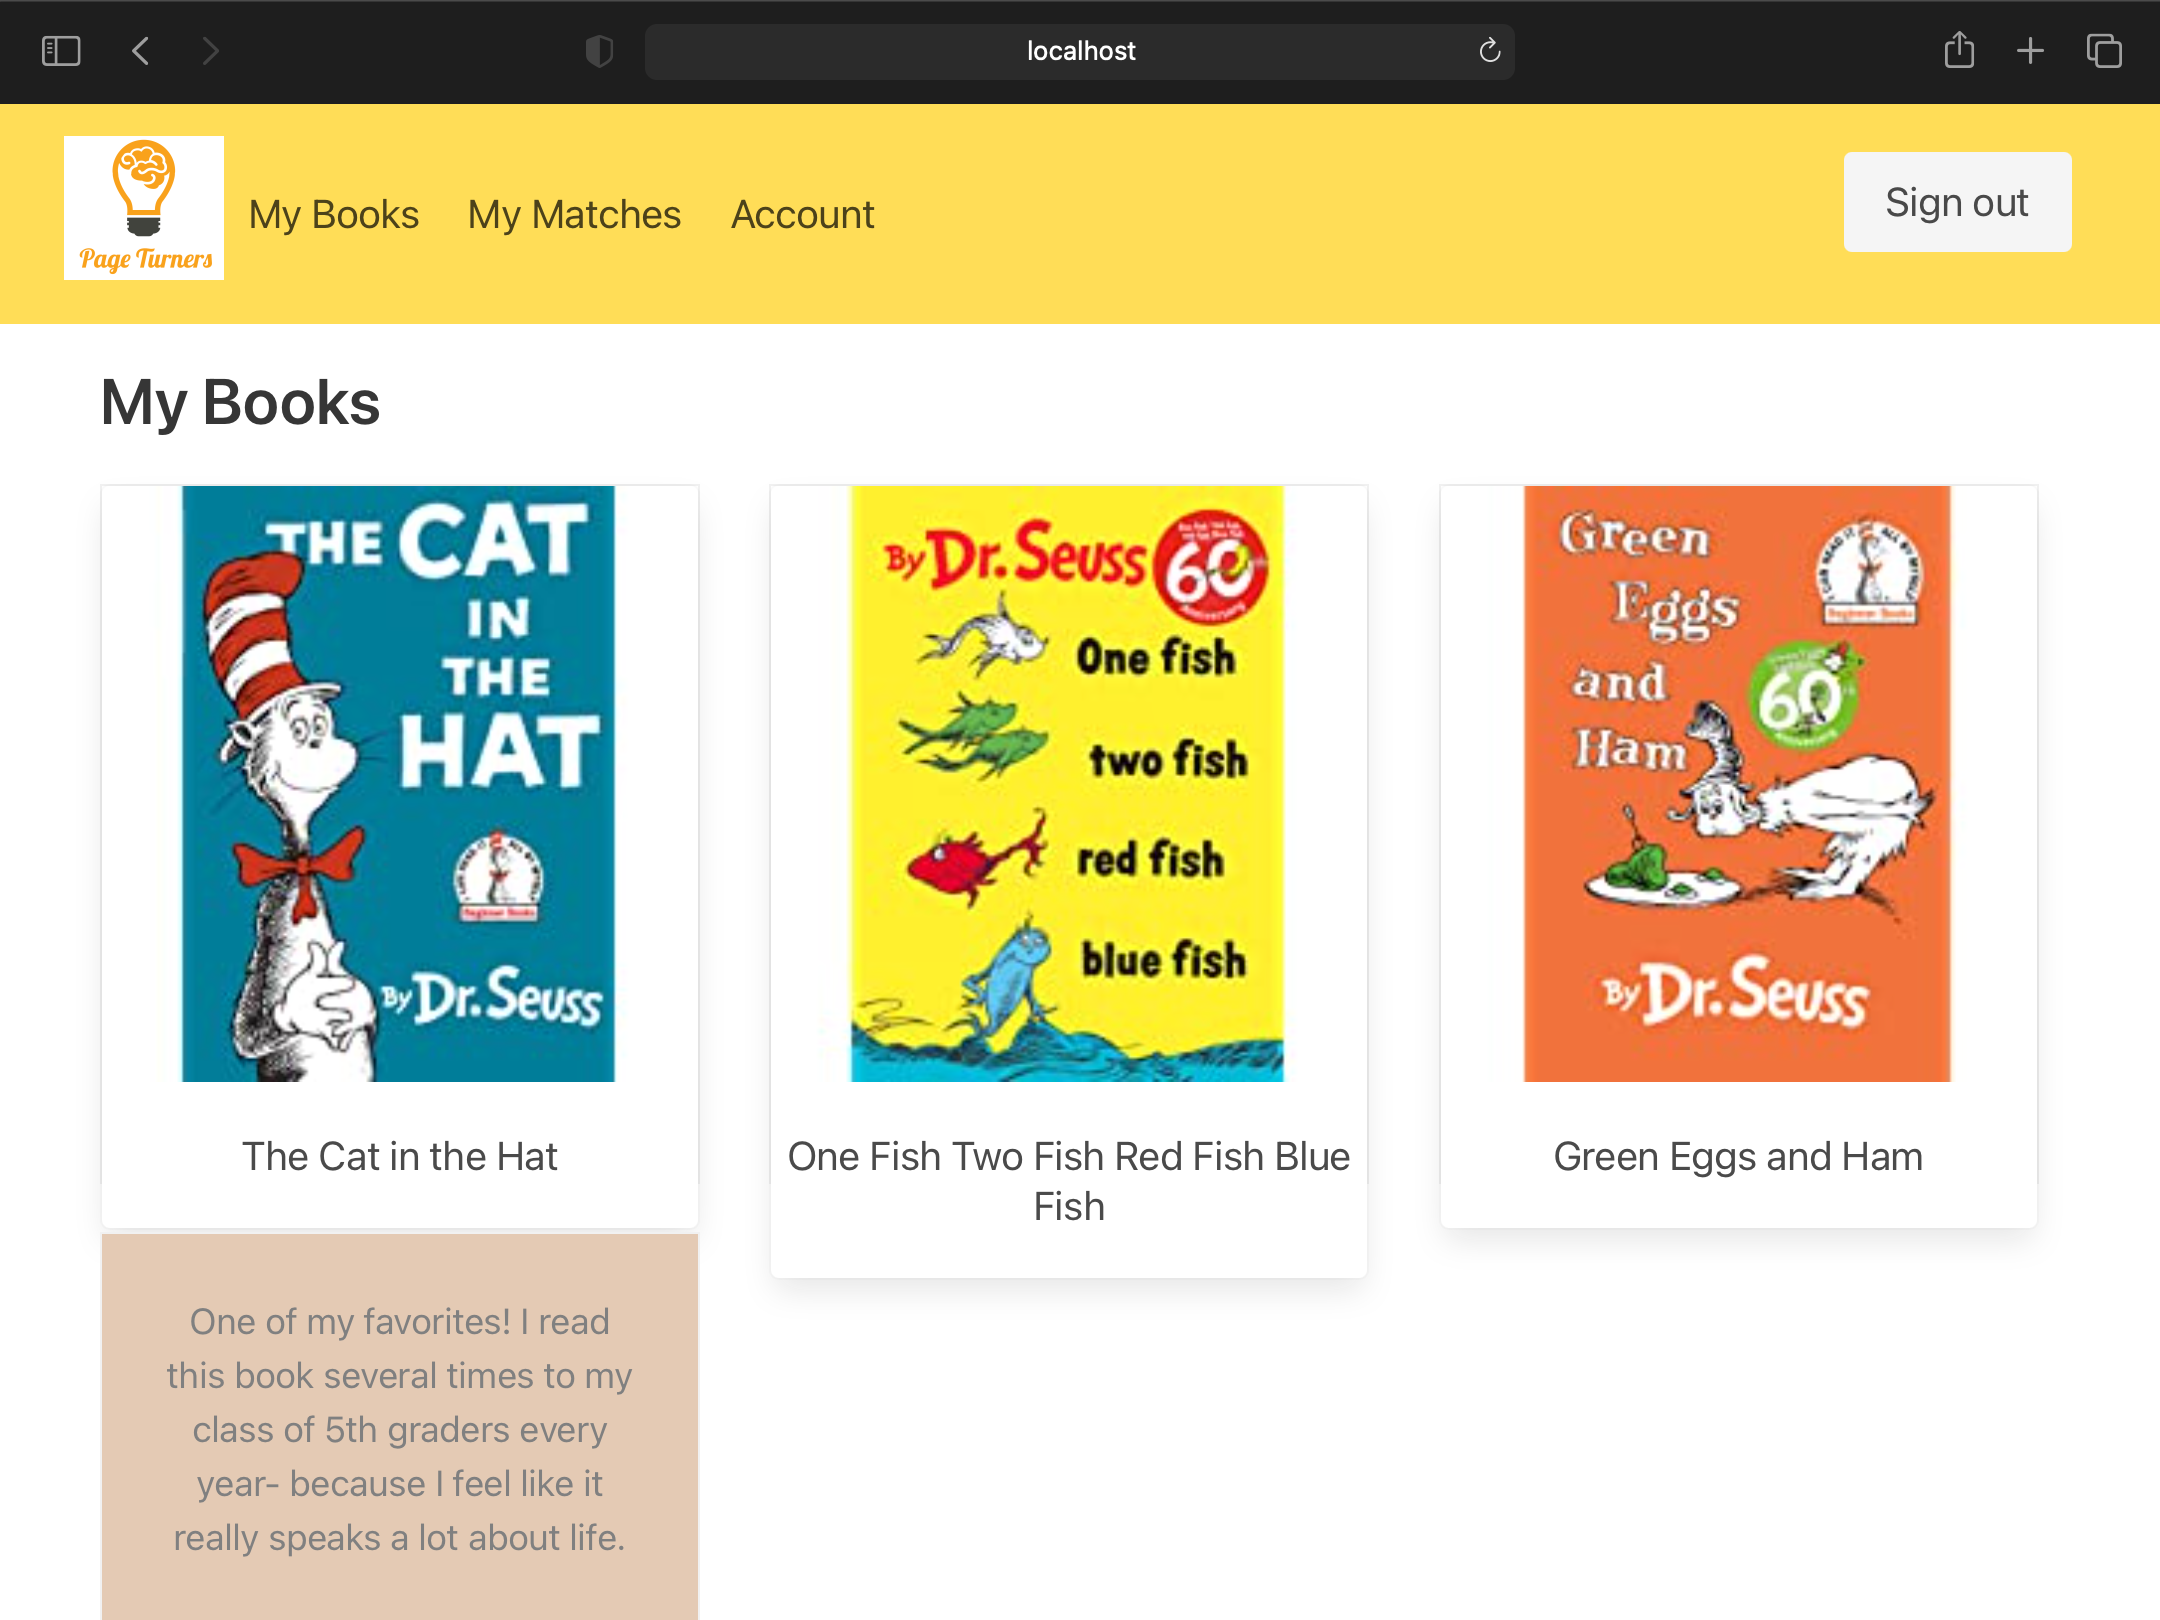Click the forward navigation arrow
The image size is (2160, 1620).
209,51
